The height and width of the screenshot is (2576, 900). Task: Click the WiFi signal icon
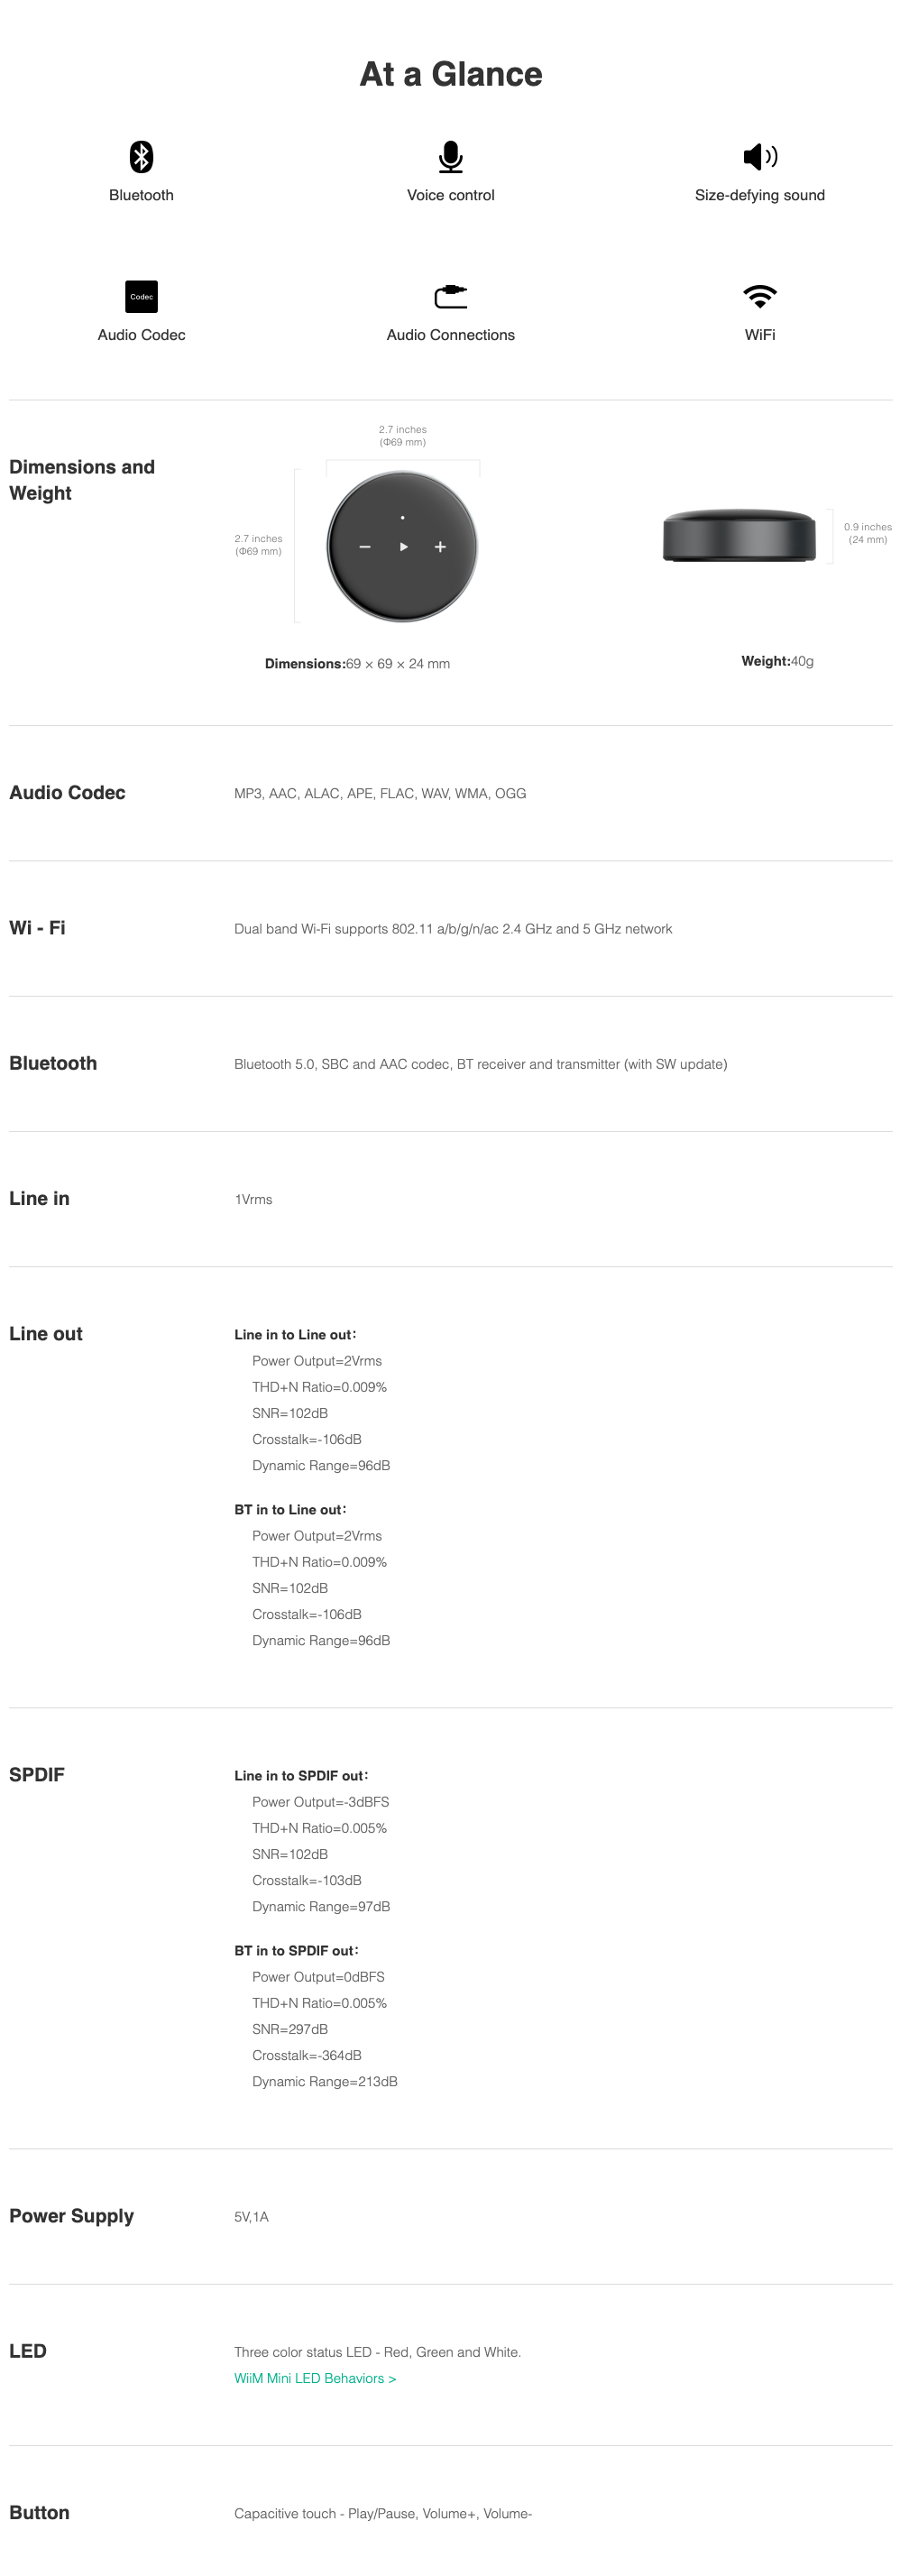[760, 296]
